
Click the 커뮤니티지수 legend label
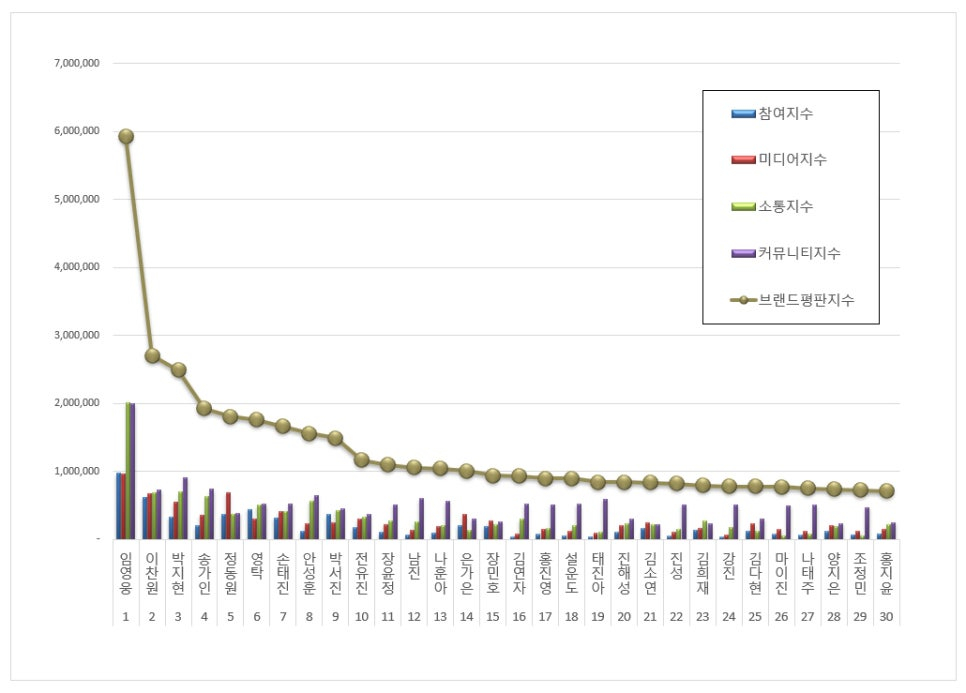pyautogui.click(x=800, y=253)
